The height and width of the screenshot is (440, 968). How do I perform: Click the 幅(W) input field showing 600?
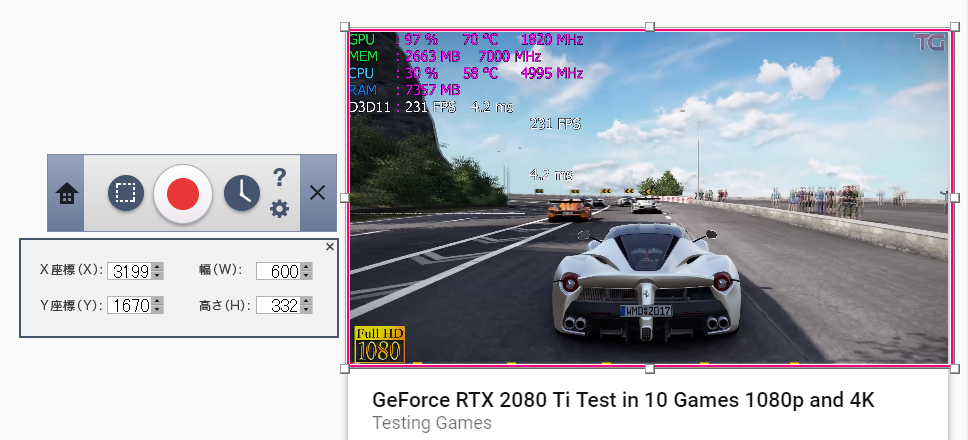278,271
